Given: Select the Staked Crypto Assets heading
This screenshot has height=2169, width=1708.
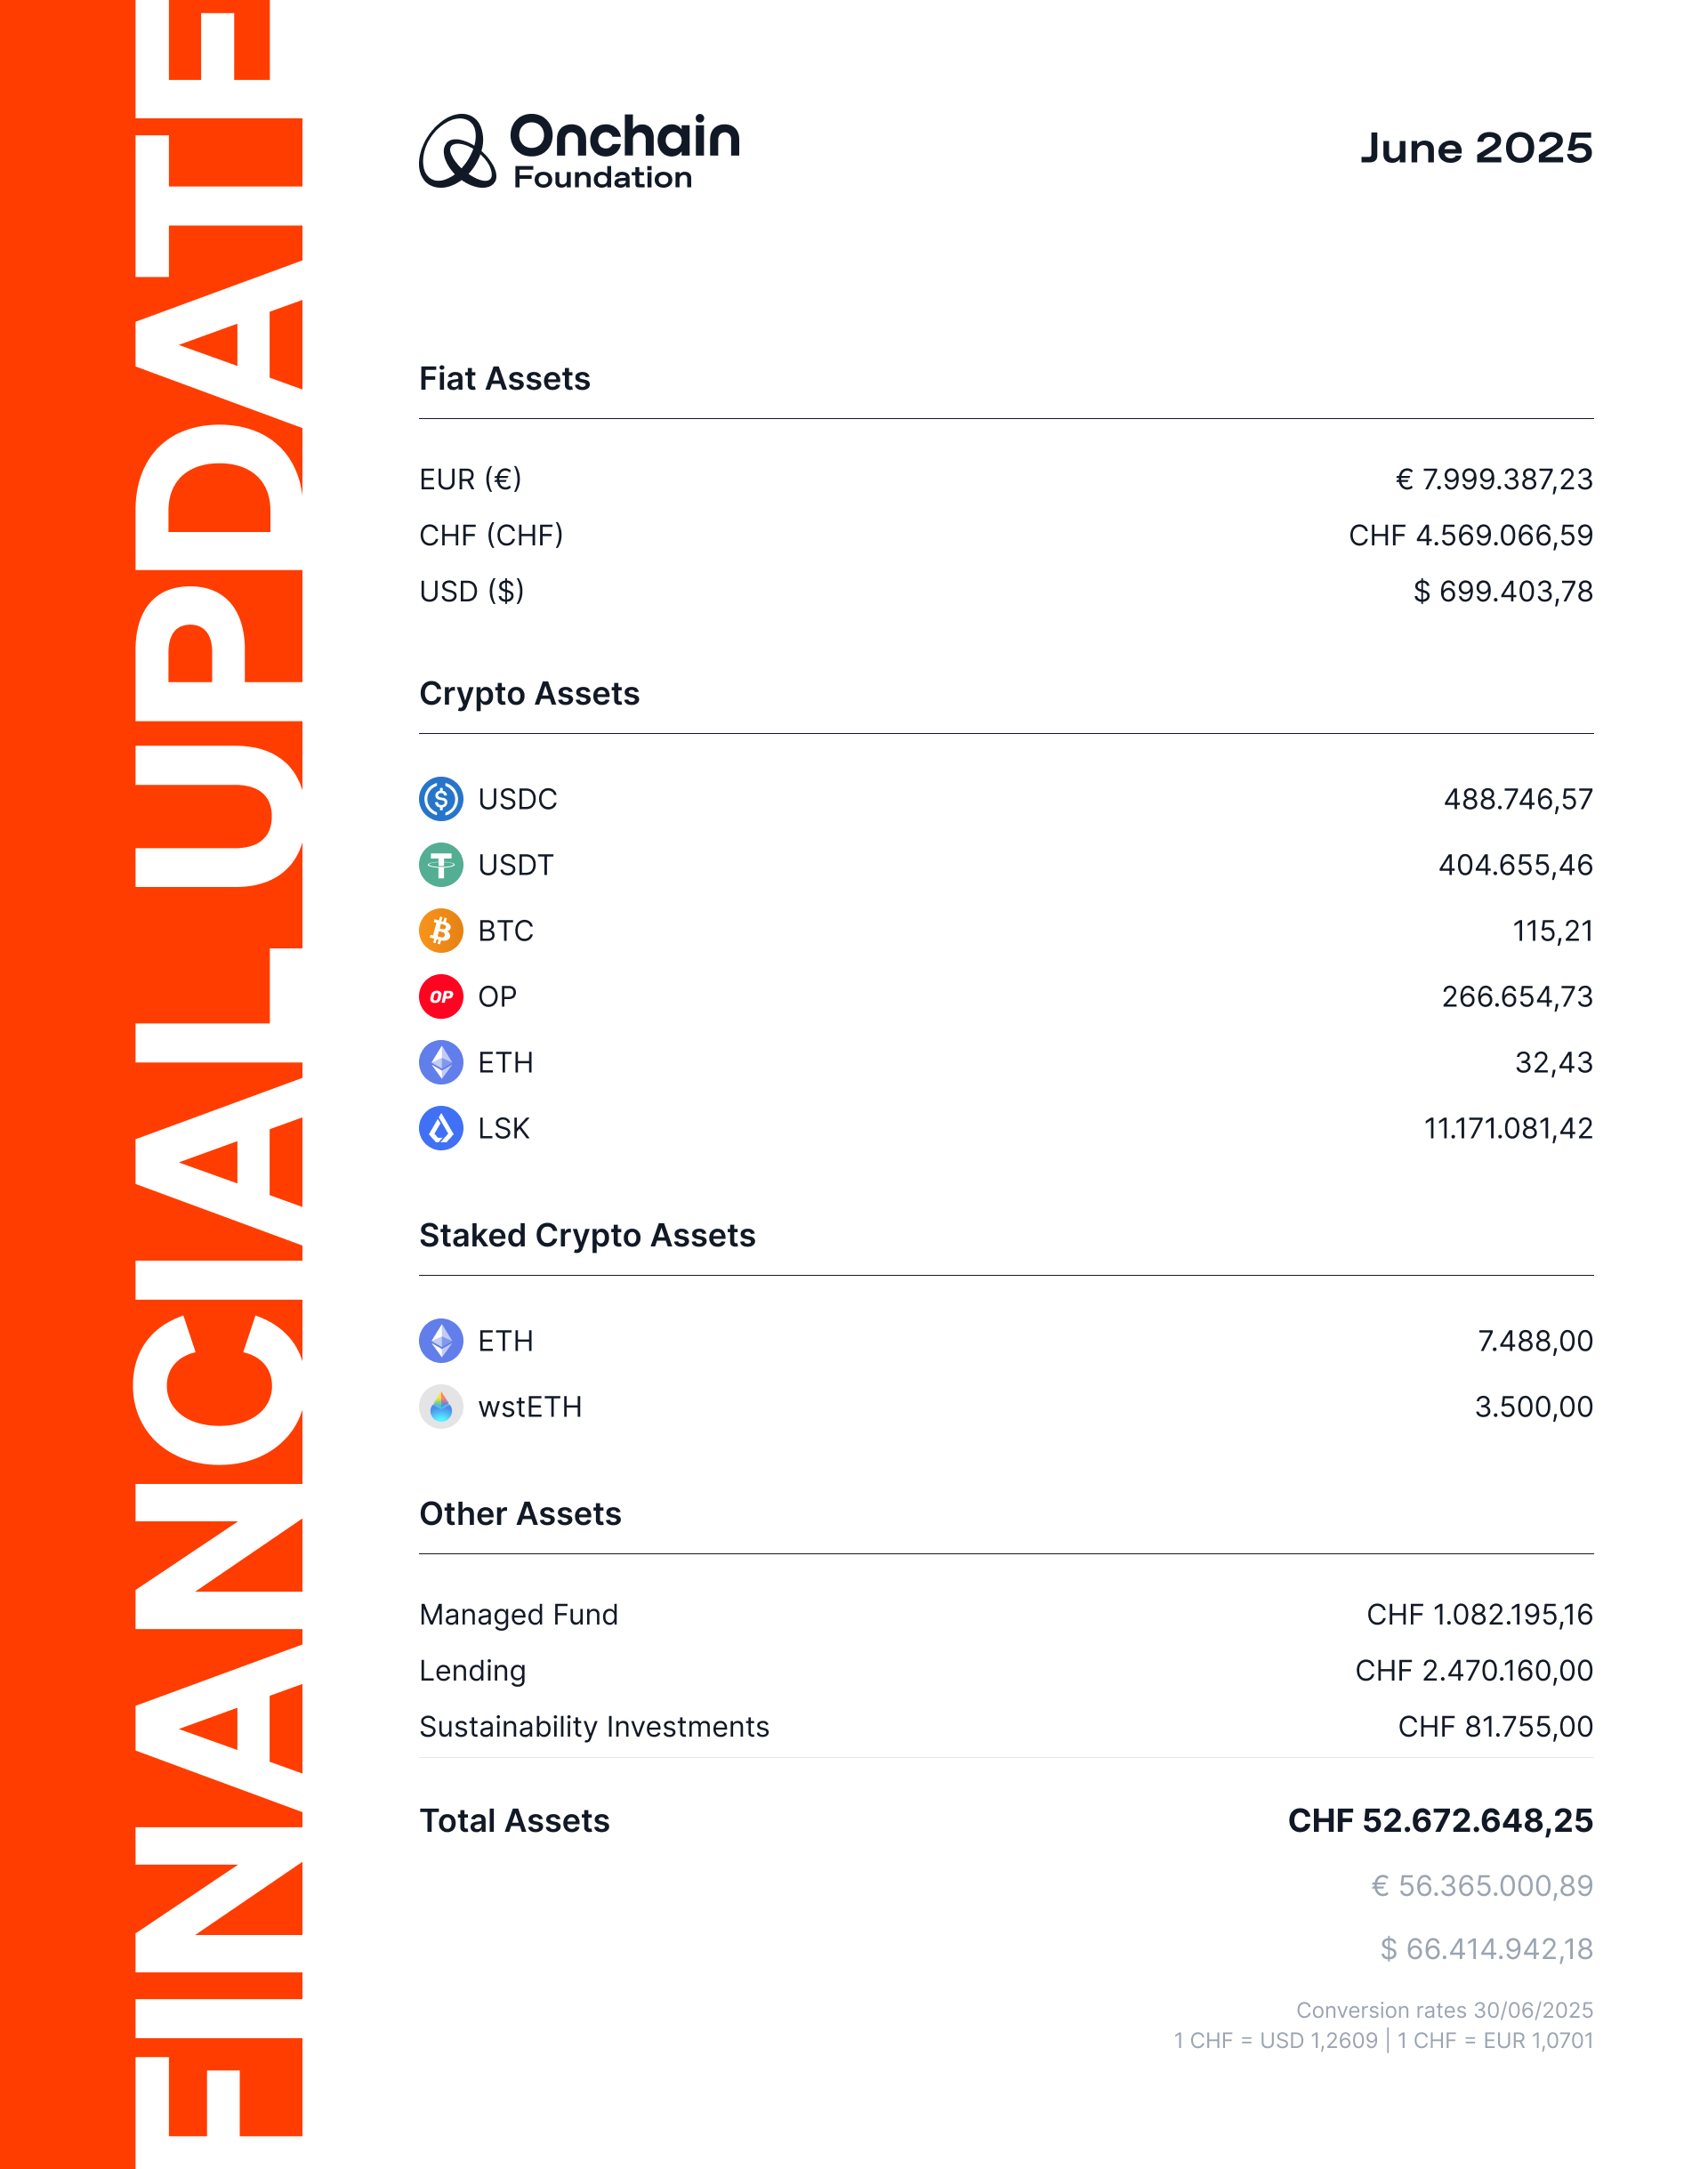Looking at the screenshot, I should point(587,1236).
